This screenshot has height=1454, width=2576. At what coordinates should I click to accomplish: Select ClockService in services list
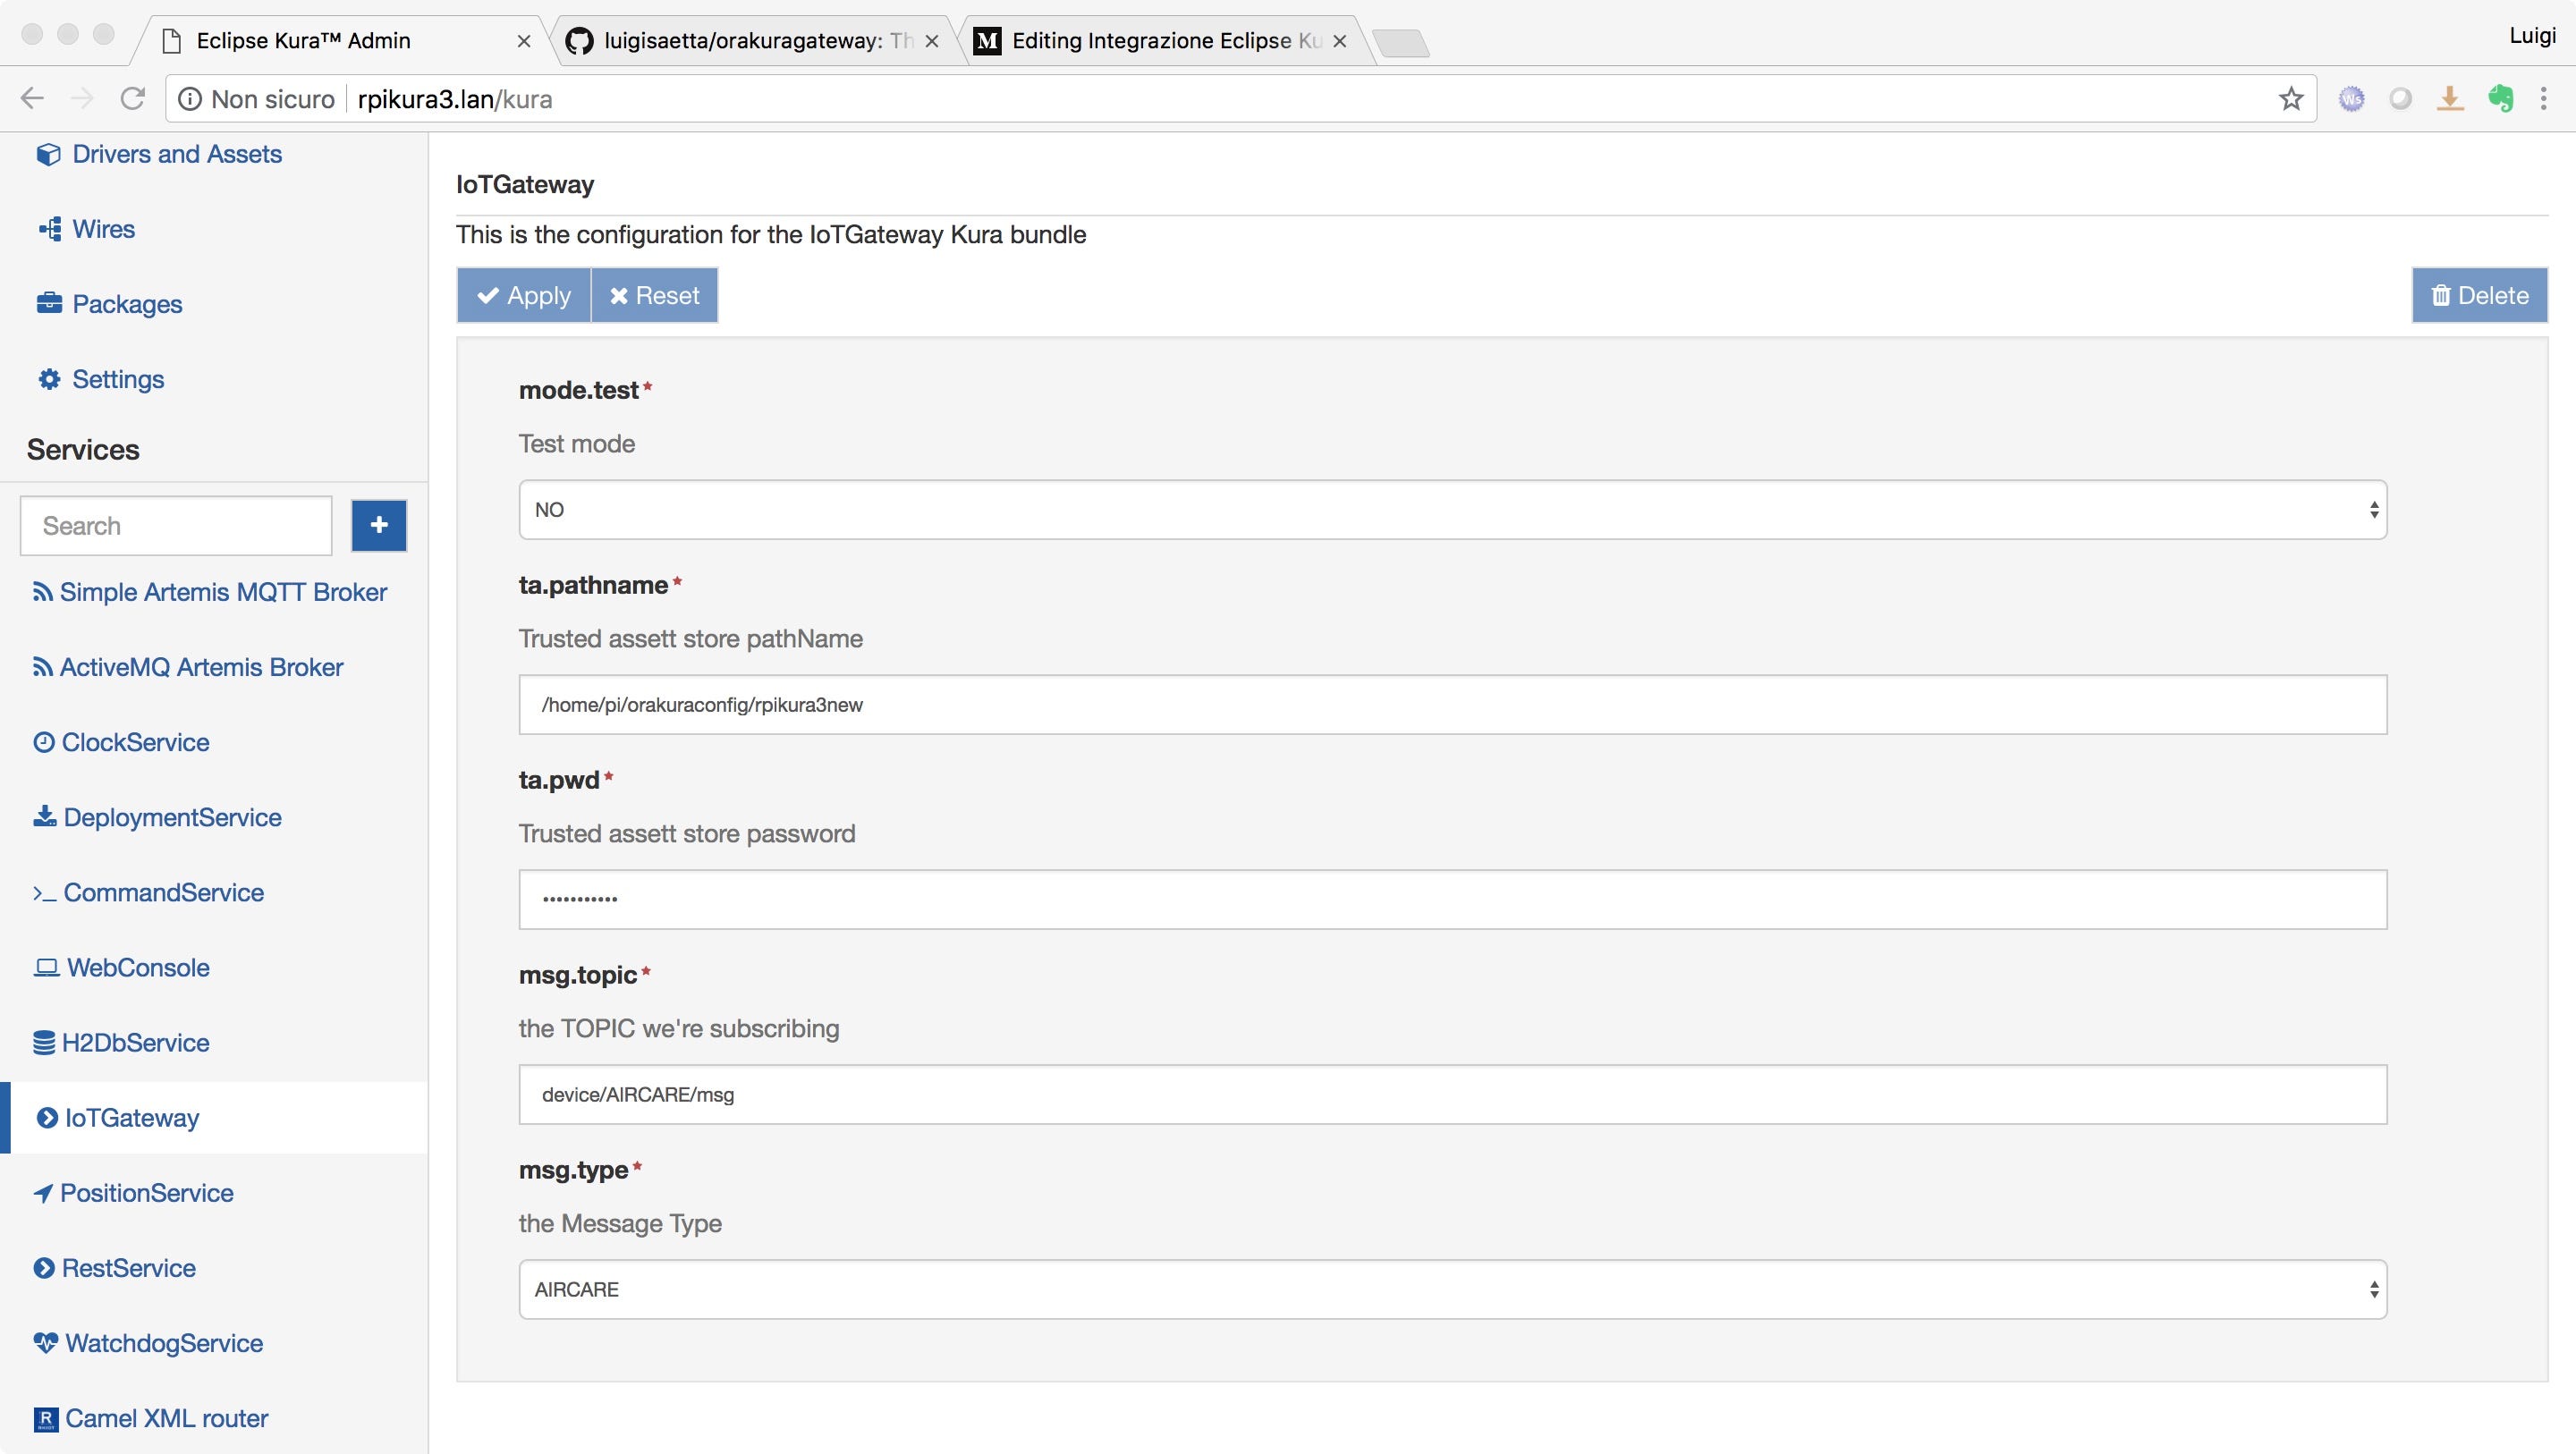coord(135,742)
